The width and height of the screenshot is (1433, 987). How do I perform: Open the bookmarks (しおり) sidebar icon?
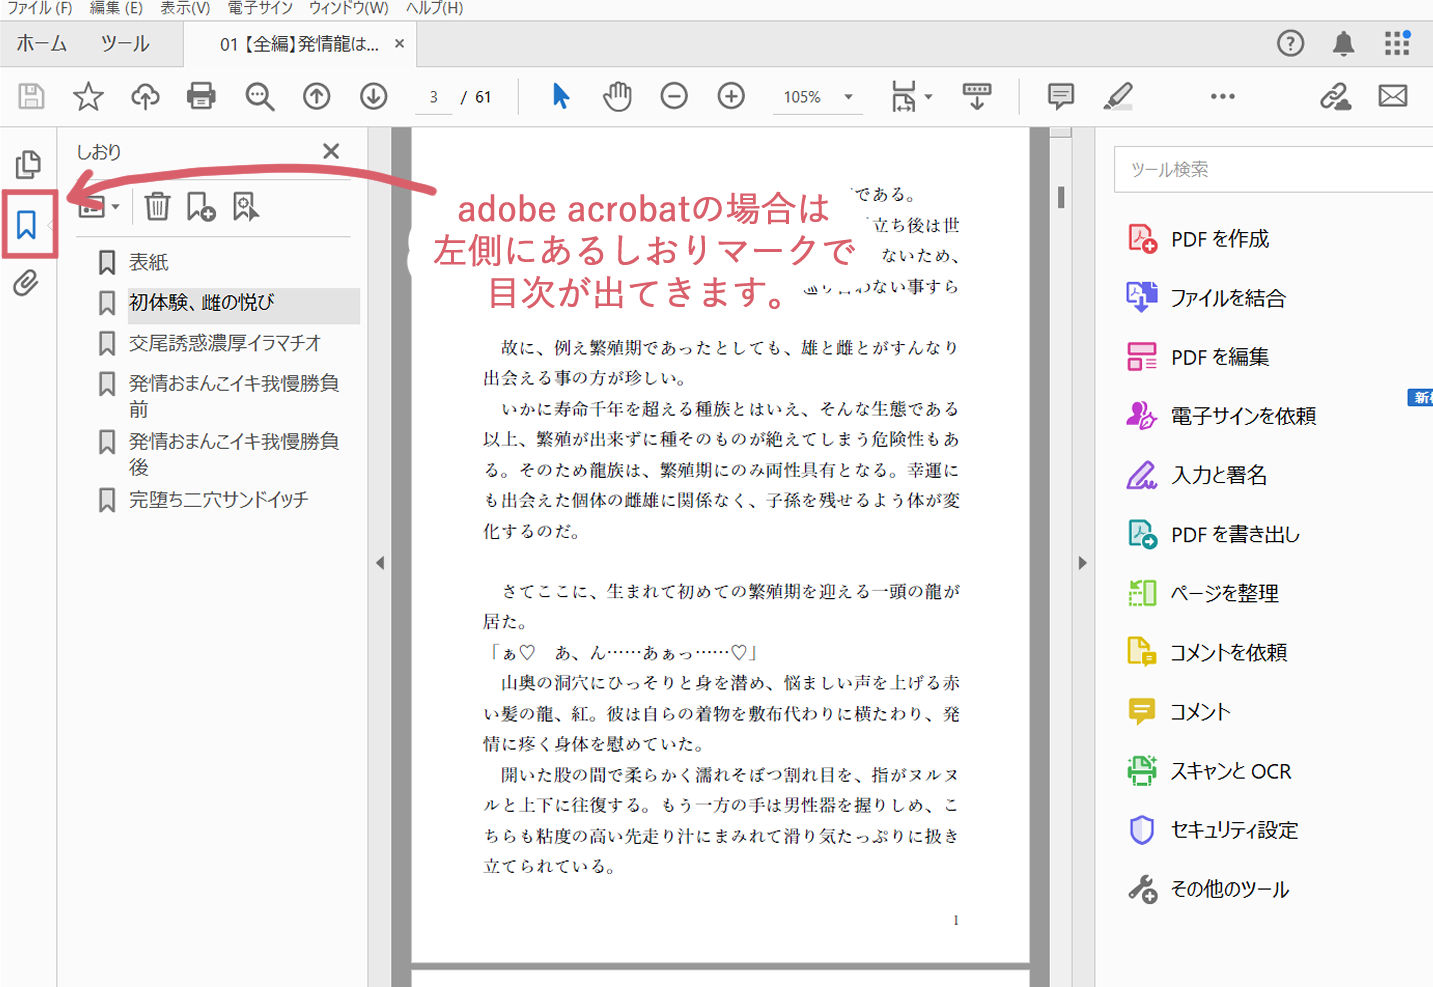point(27,224)
